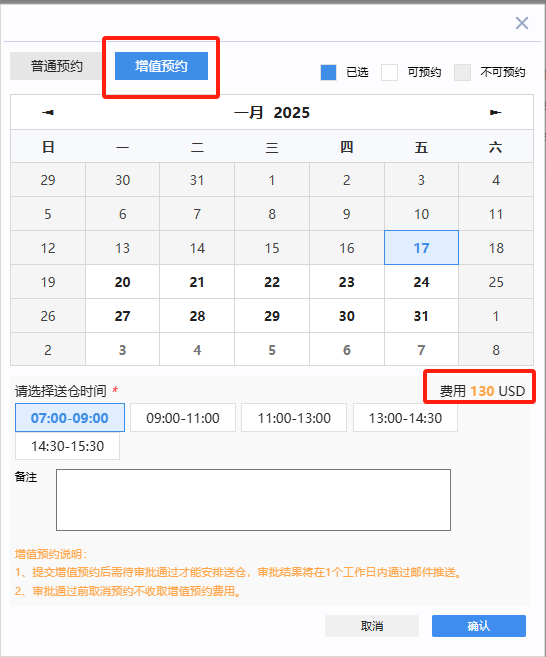
Task: Cancel with the 取消 button
Action: tap(372, 626)
